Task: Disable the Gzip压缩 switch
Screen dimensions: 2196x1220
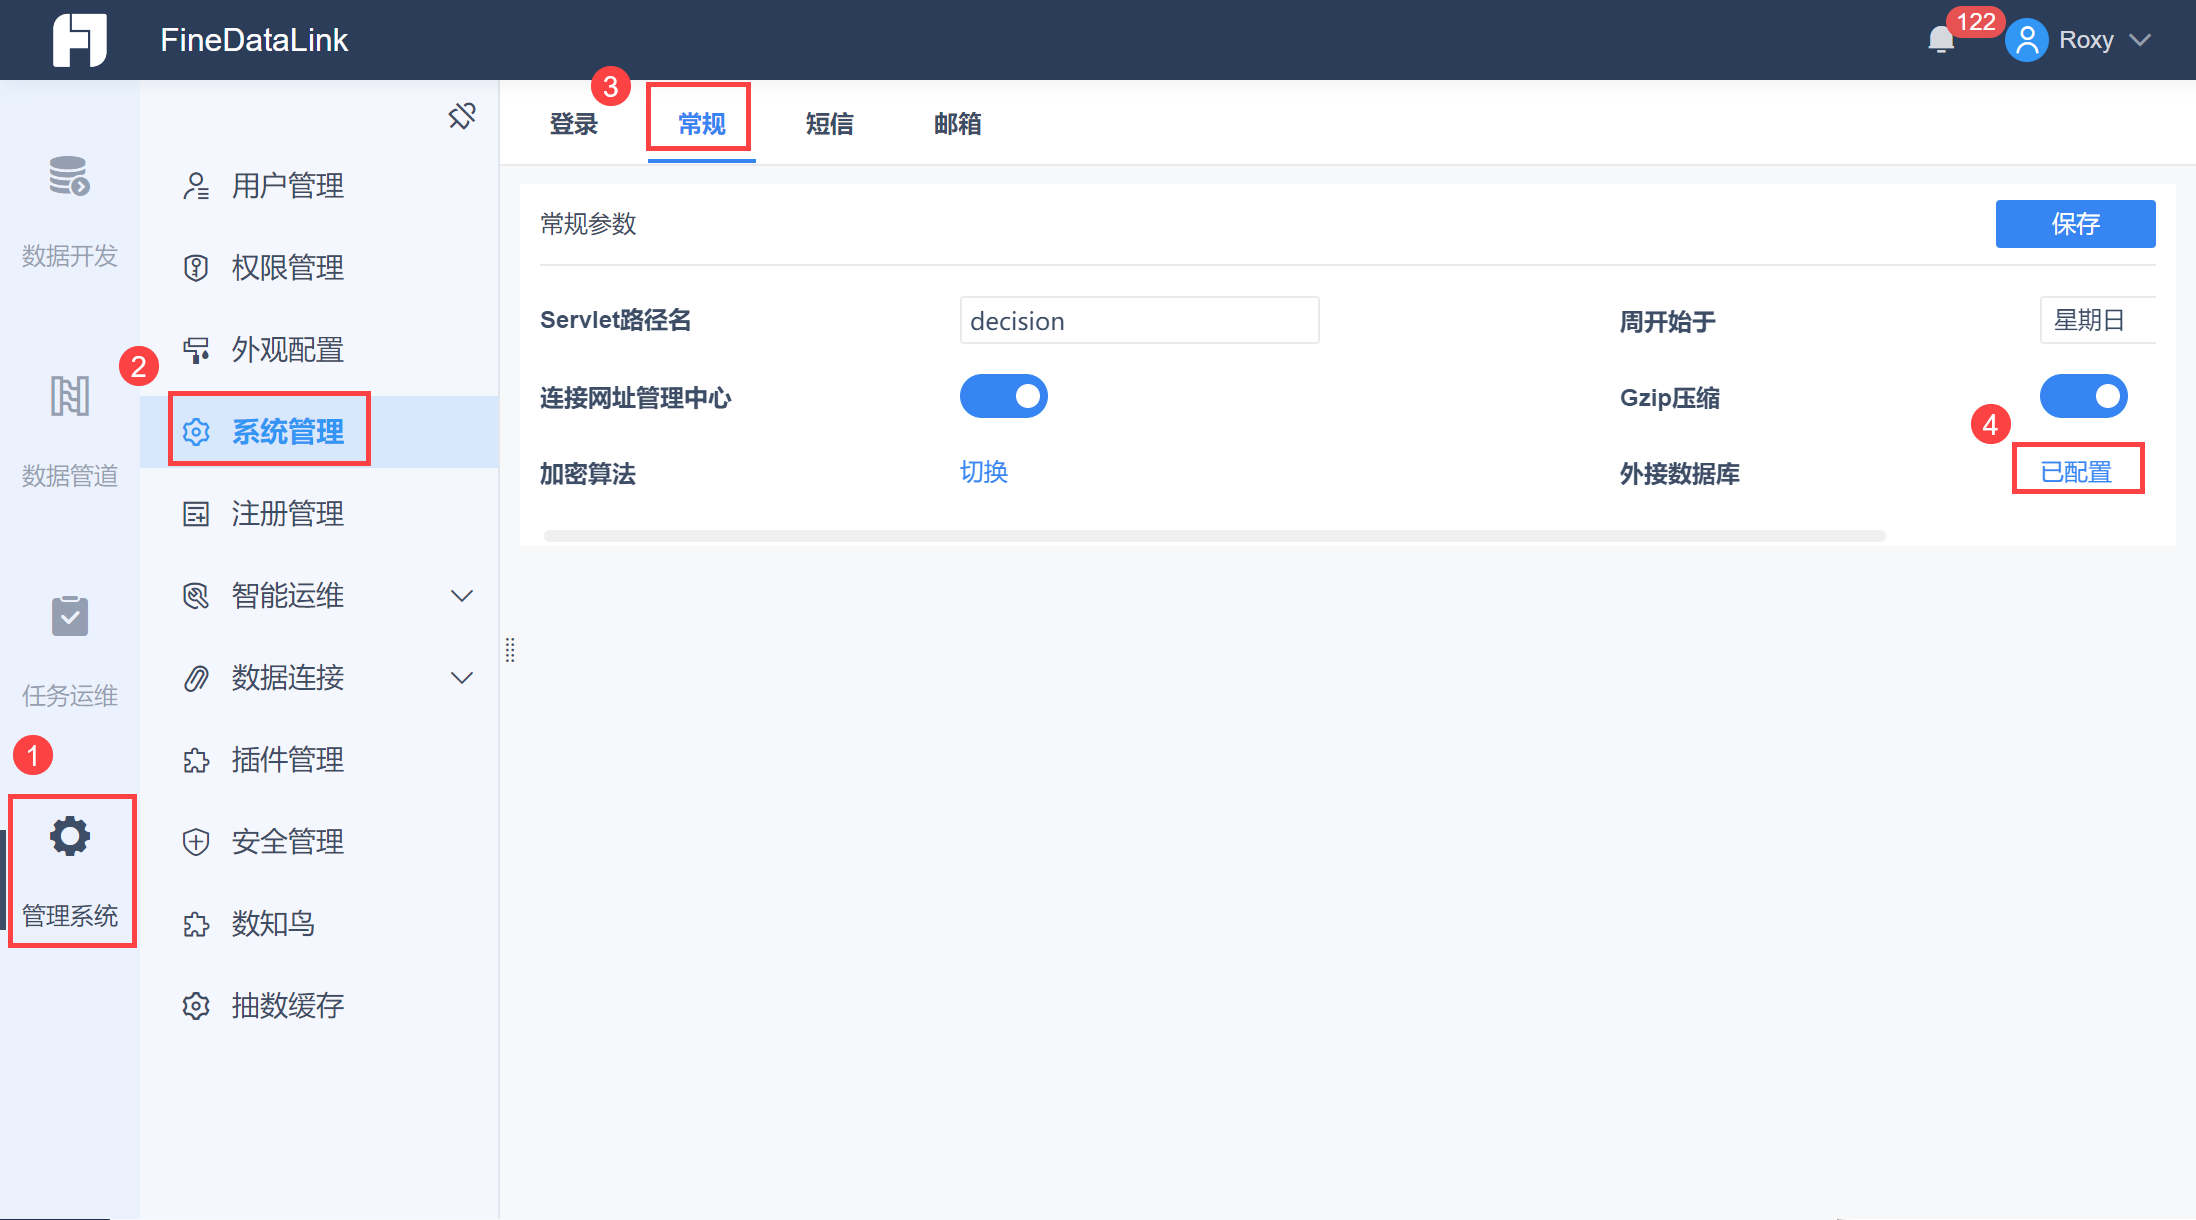Action: [2083, 396]
